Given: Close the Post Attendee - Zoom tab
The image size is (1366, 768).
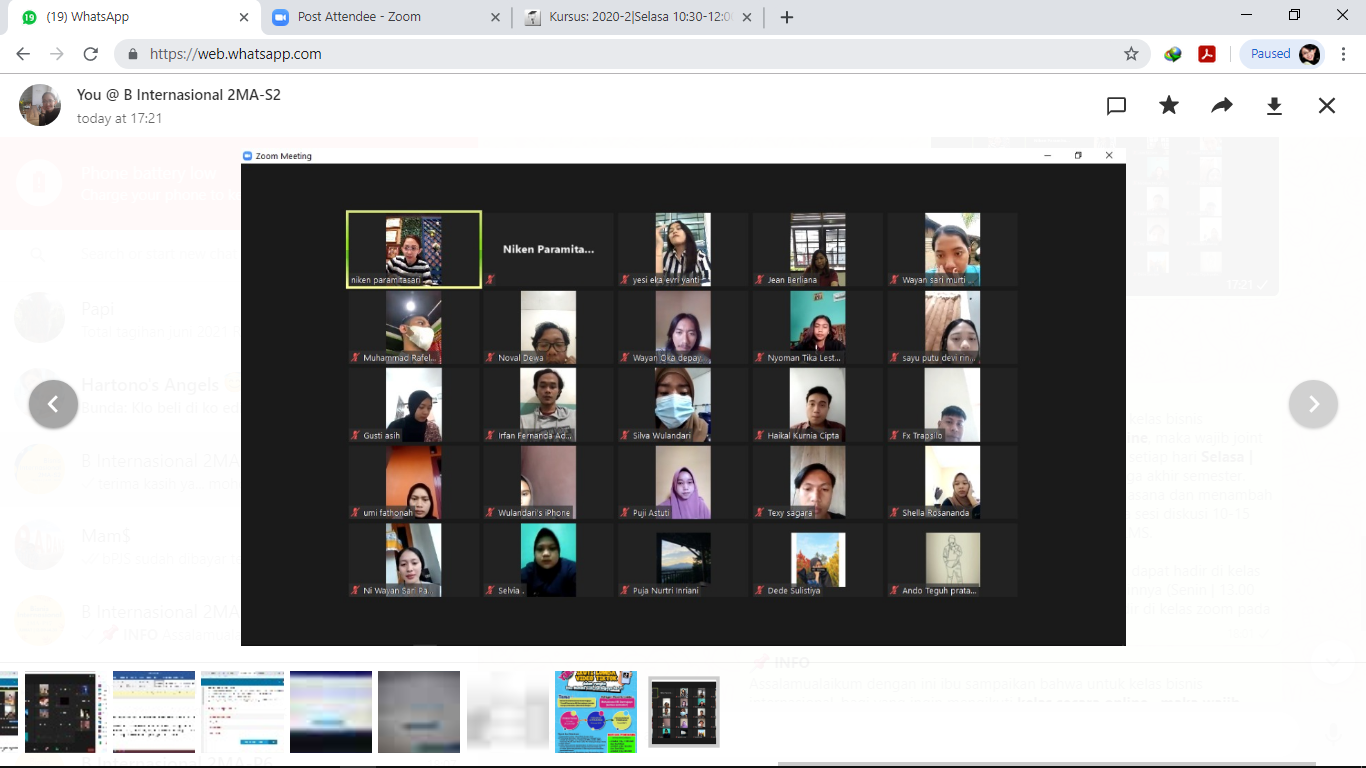Looking at the screenshot, I should (496, 17).
